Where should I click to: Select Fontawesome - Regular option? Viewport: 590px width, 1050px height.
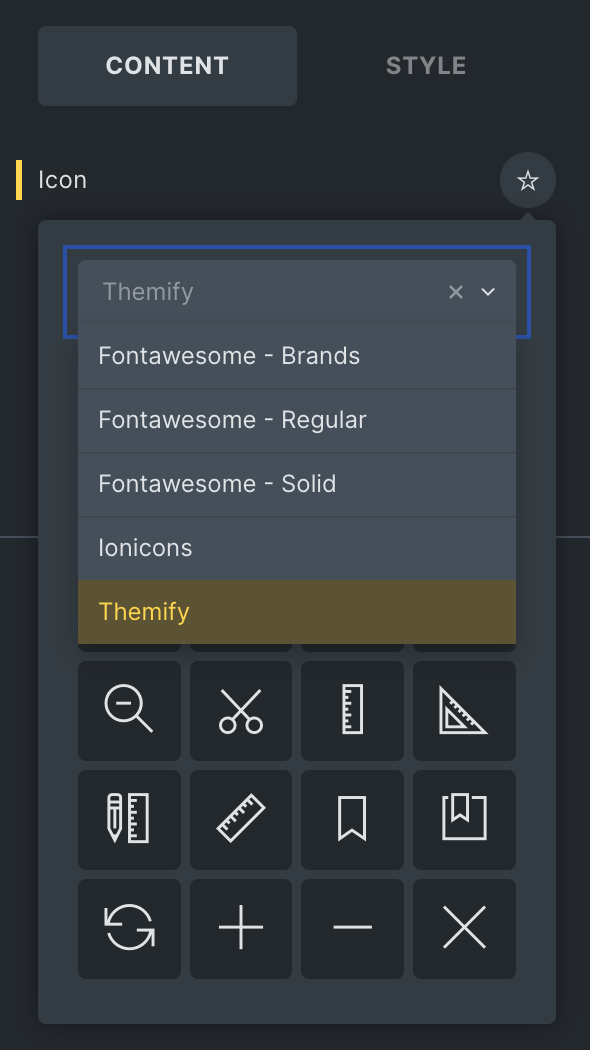(297, 421)
